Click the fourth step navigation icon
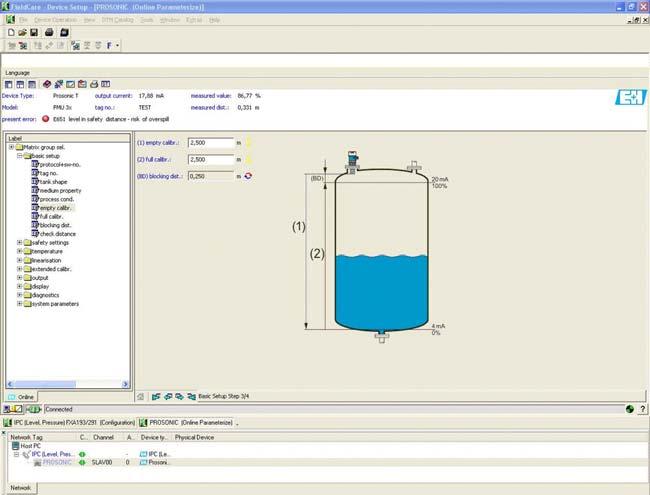This screenshot has width=650, height=495. [x=192, y=397]
